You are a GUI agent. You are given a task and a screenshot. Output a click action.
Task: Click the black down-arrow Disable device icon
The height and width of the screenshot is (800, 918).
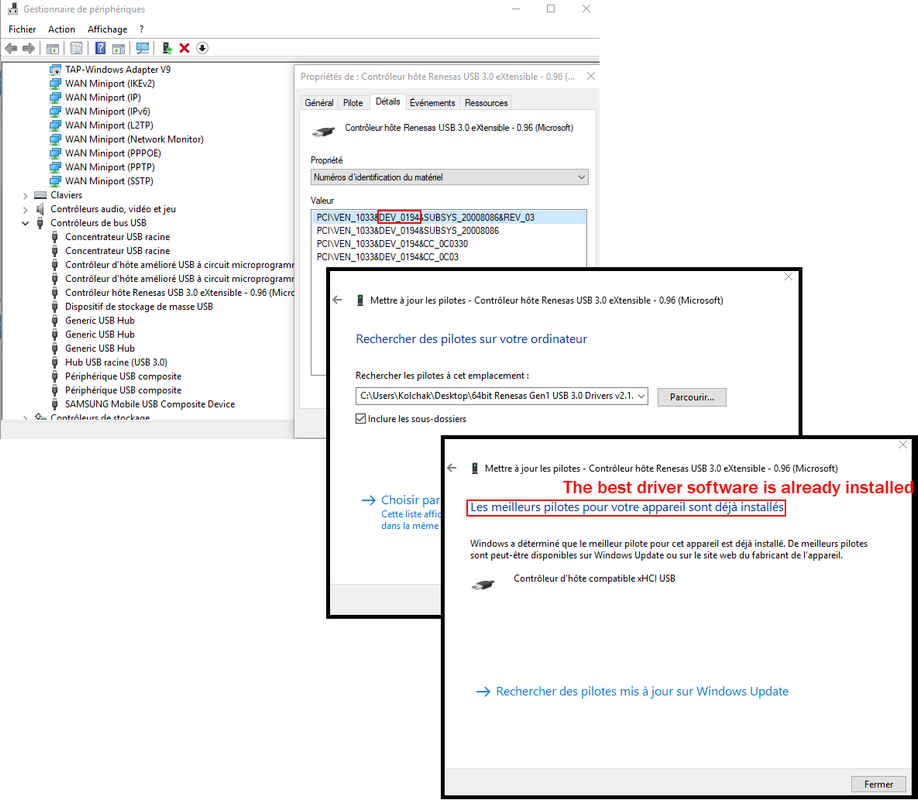pos(202,48)
